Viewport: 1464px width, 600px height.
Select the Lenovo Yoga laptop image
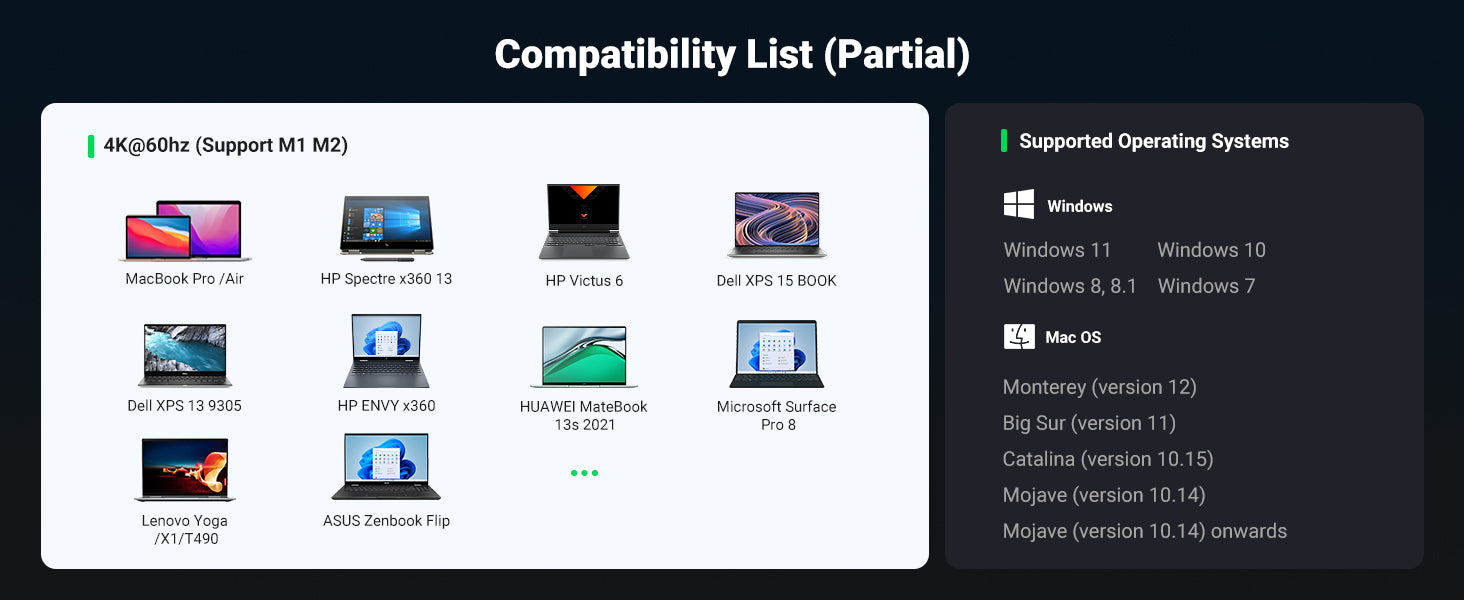(185, 470)
